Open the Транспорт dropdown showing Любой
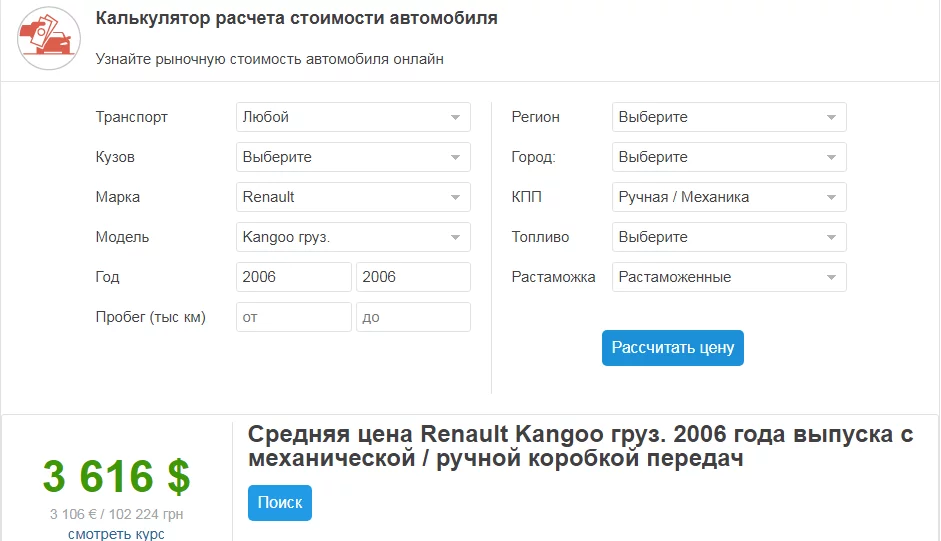The width and height of the screenshot is (941, 541). (x=353, y=117)
